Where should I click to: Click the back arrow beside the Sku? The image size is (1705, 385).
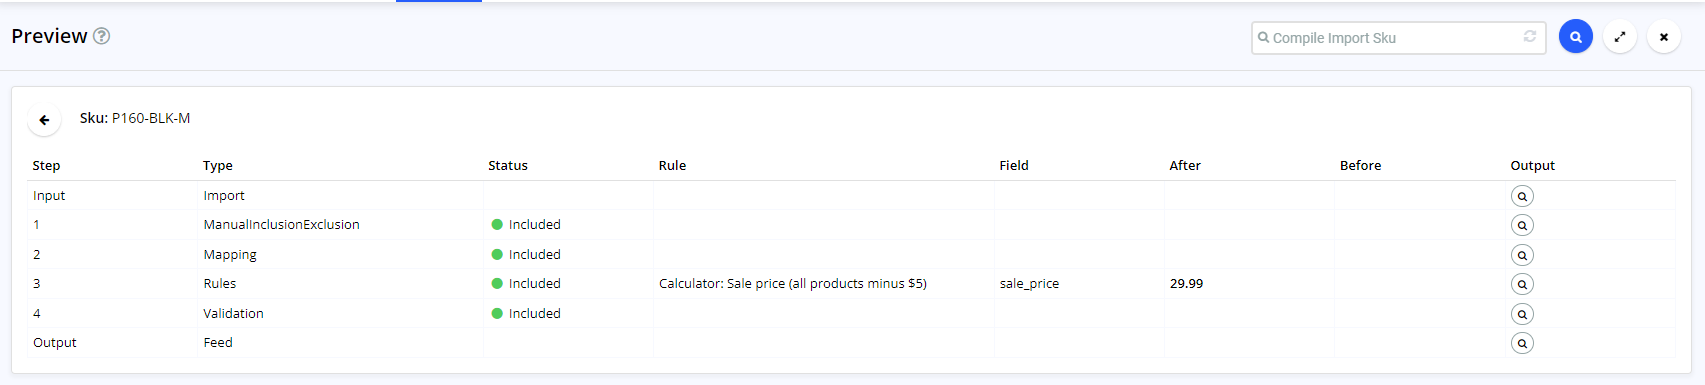44,120
